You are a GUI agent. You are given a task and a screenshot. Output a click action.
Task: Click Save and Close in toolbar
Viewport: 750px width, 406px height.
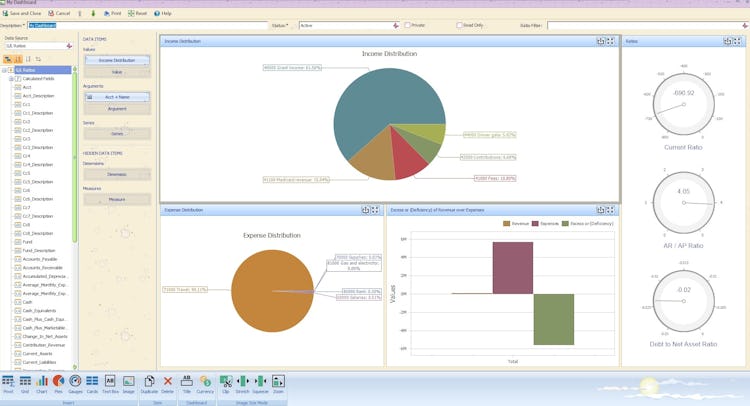click(x=22, y=13)
